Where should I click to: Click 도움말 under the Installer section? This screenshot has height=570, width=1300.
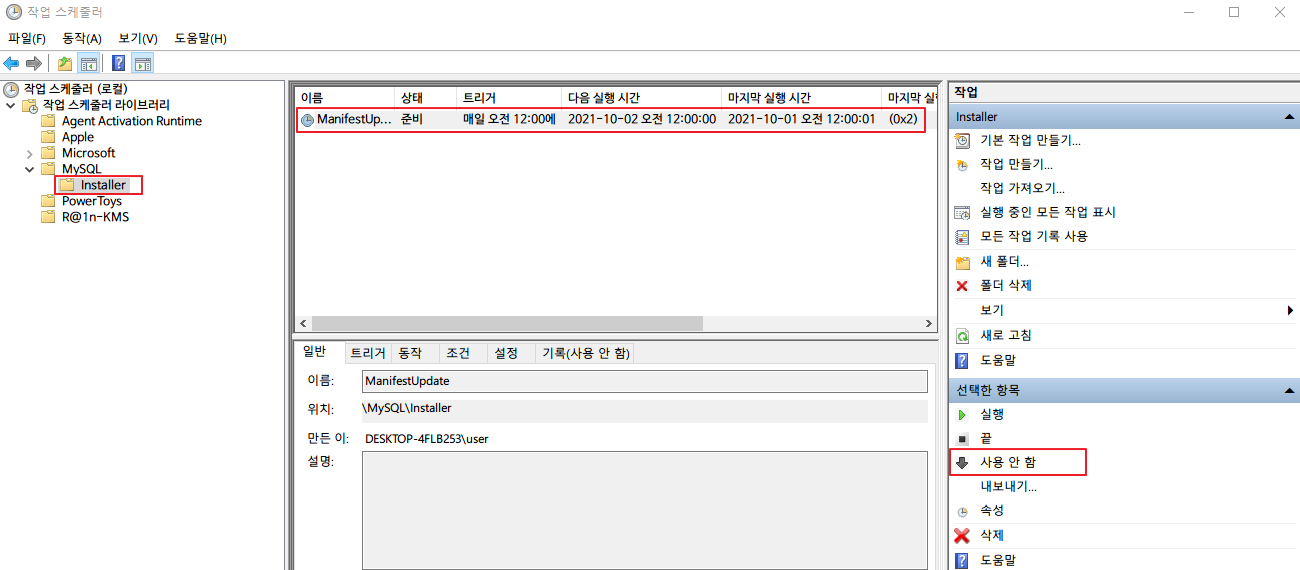click(998, 360)
